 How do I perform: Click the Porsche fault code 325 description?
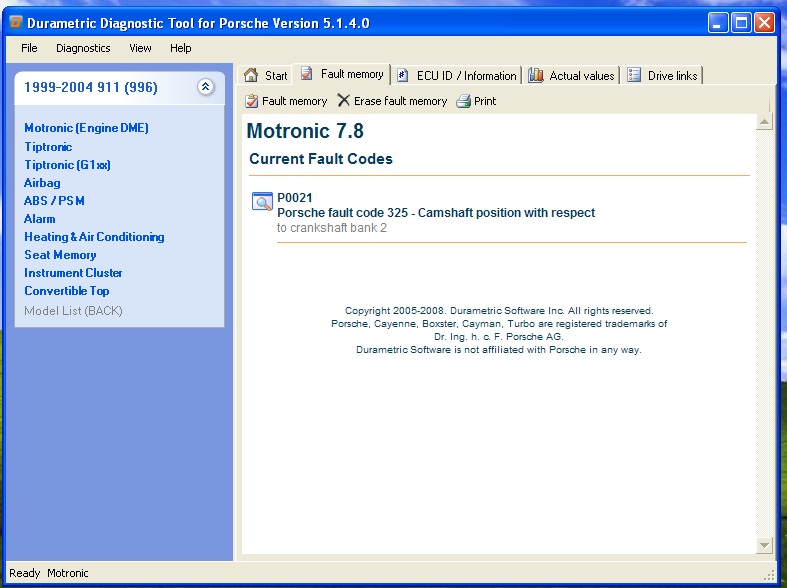436,213
